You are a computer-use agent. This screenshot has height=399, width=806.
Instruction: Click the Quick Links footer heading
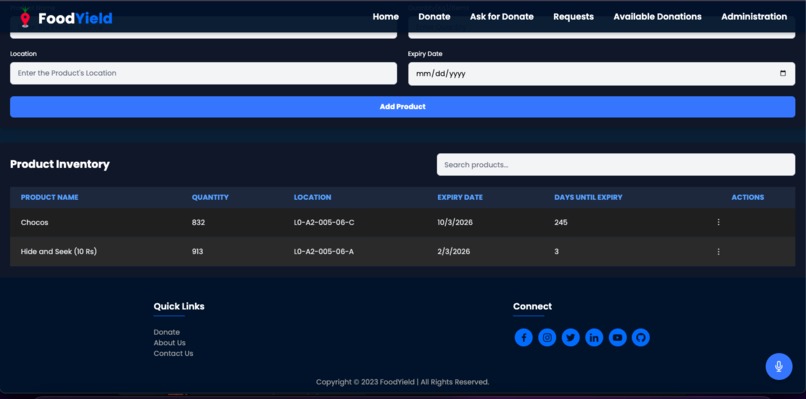click(179, 306)
